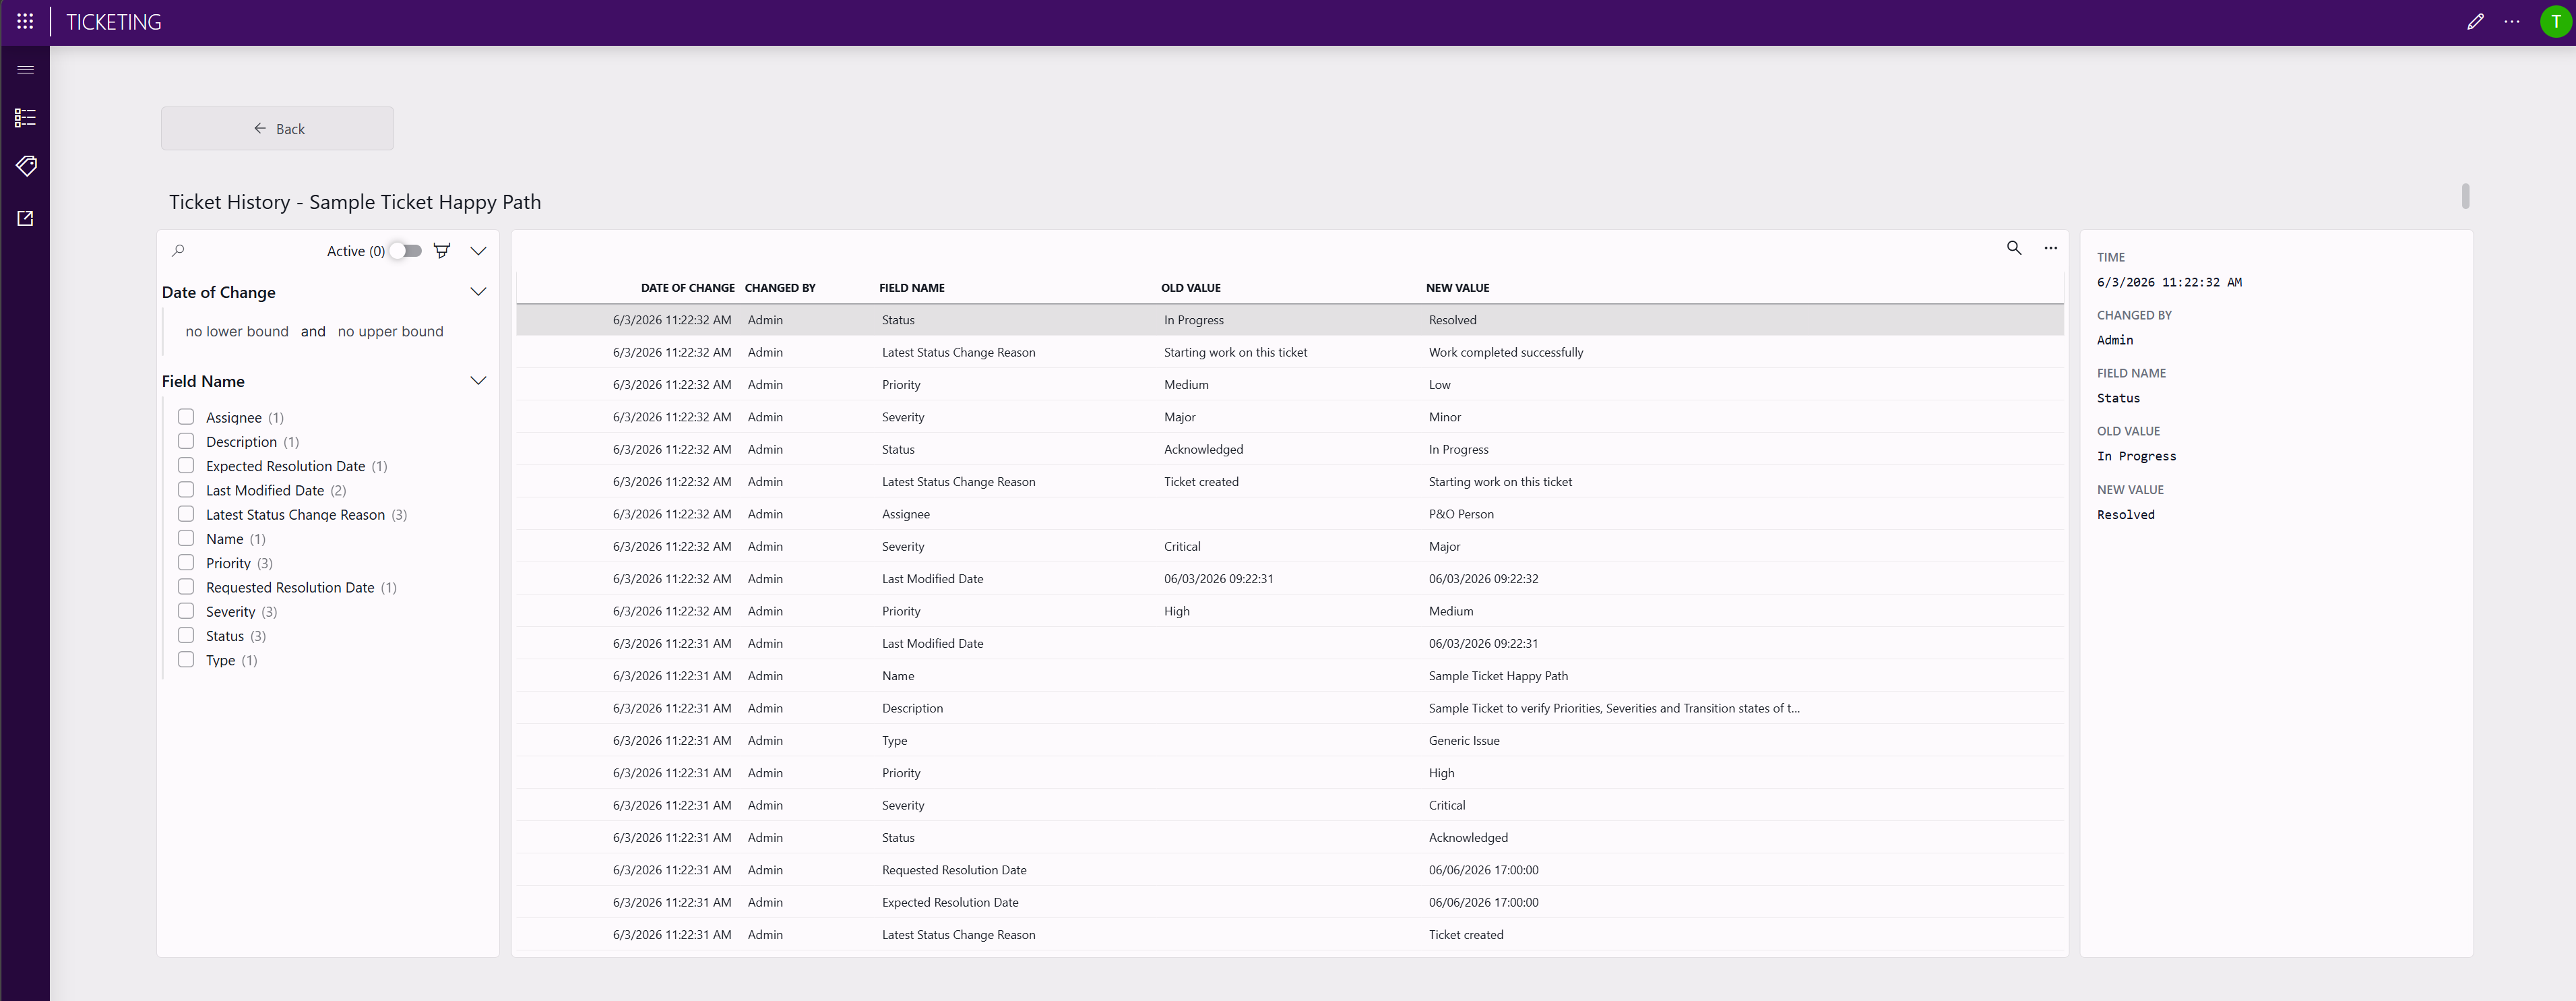Check the Status filter box
2576x1001 pixels.
click(x=186, y=635)
